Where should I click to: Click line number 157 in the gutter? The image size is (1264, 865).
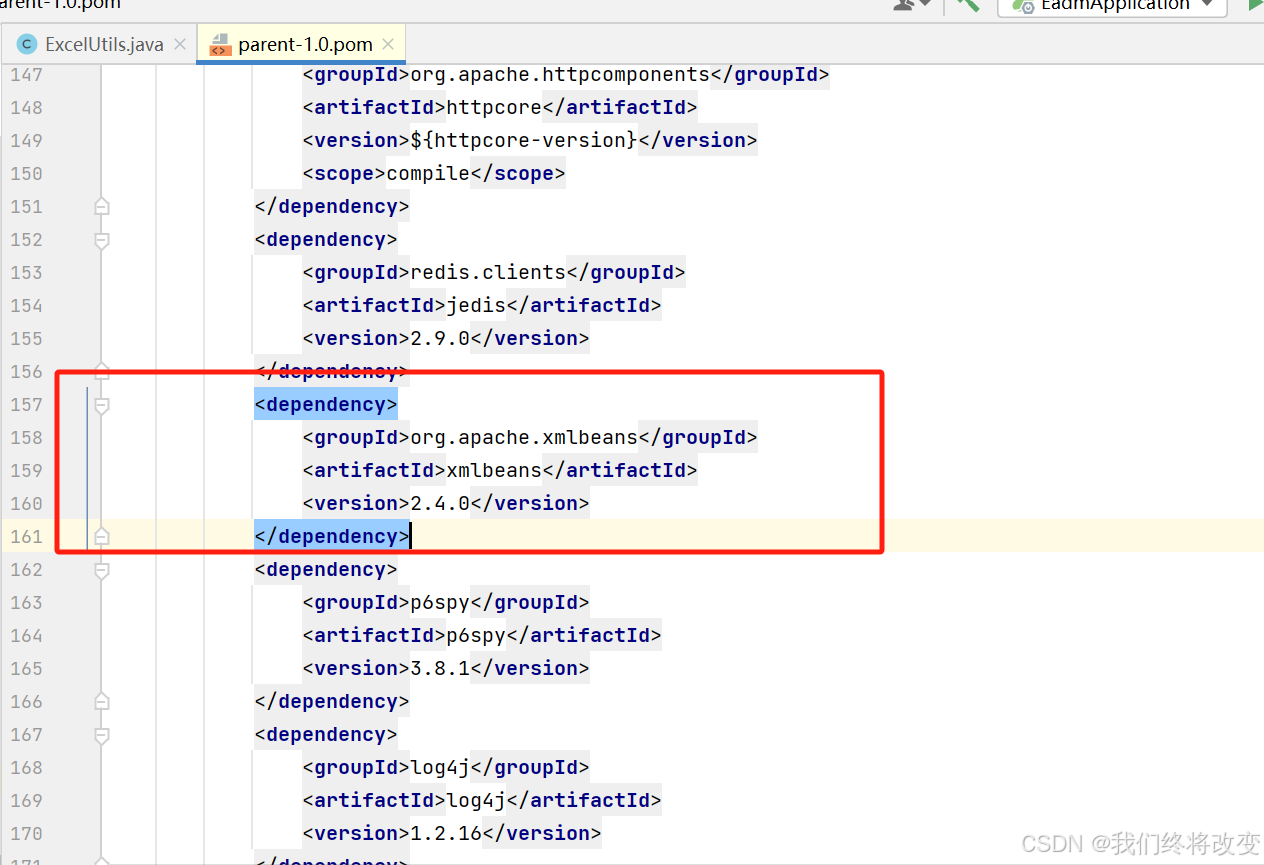(x=26, y=404)
